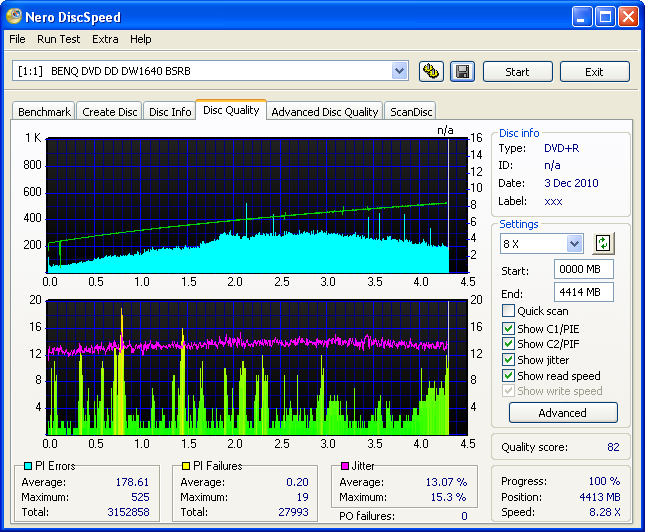This screenshot has width=645, height=532.
Task: Click the PI Failures total 27993
Action: 293,512
